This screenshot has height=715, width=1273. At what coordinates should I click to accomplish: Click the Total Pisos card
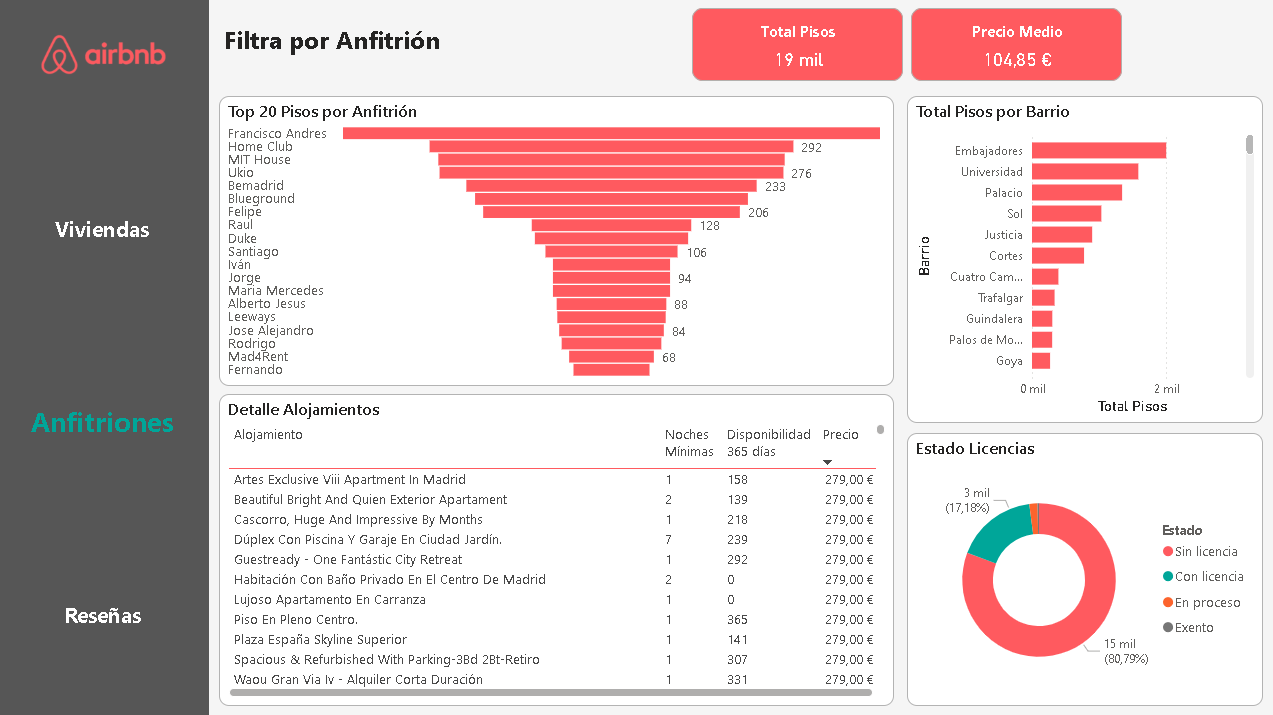click(797, 45)
